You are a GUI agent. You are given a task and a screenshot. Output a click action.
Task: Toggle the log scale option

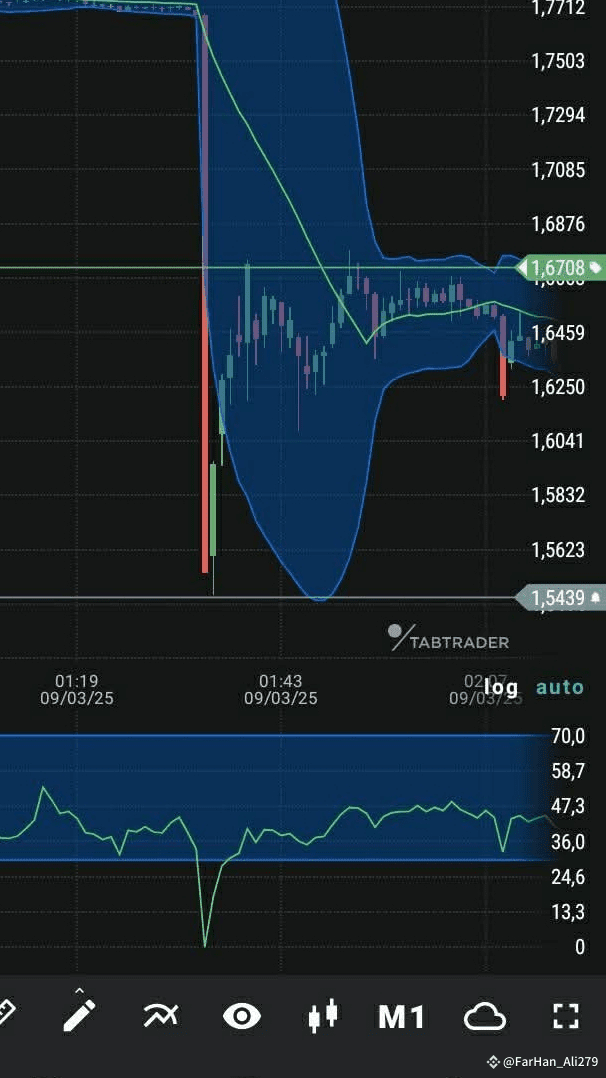(x=501, y=687)
